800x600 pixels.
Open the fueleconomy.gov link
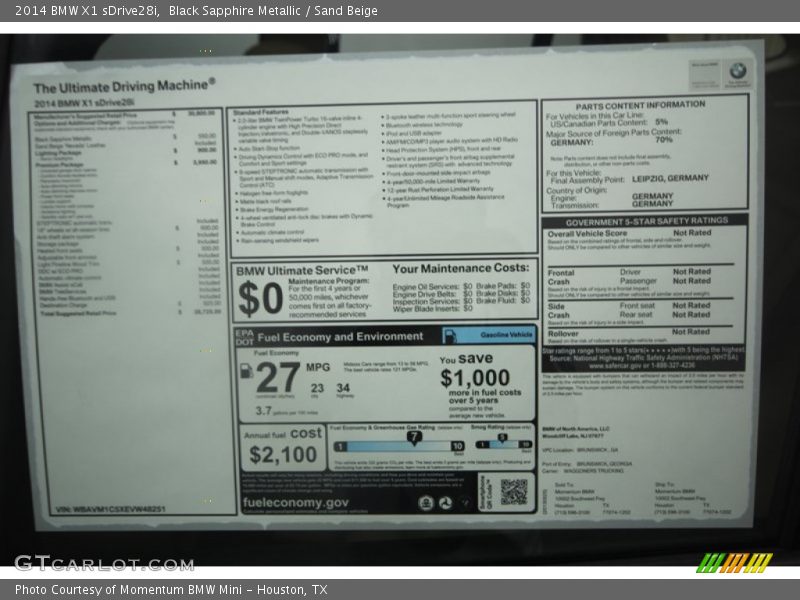(x=295, y=502)
